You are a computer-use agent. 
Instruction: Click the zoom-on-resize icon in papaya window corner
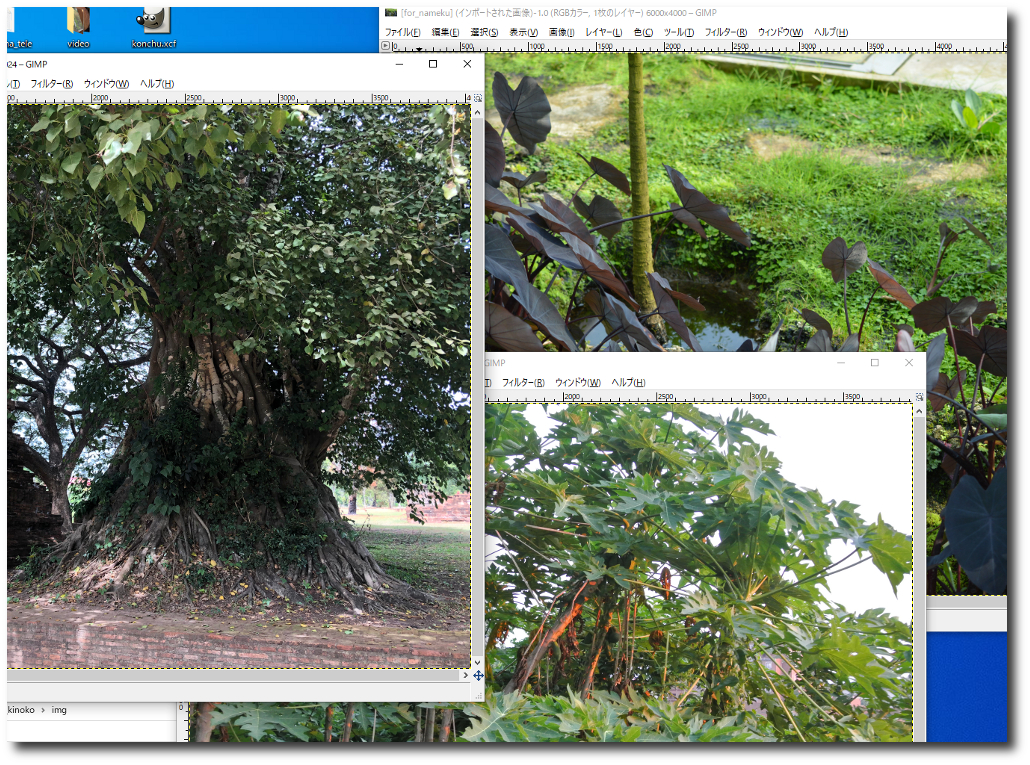pyautogui.click(x=920, y=397)
